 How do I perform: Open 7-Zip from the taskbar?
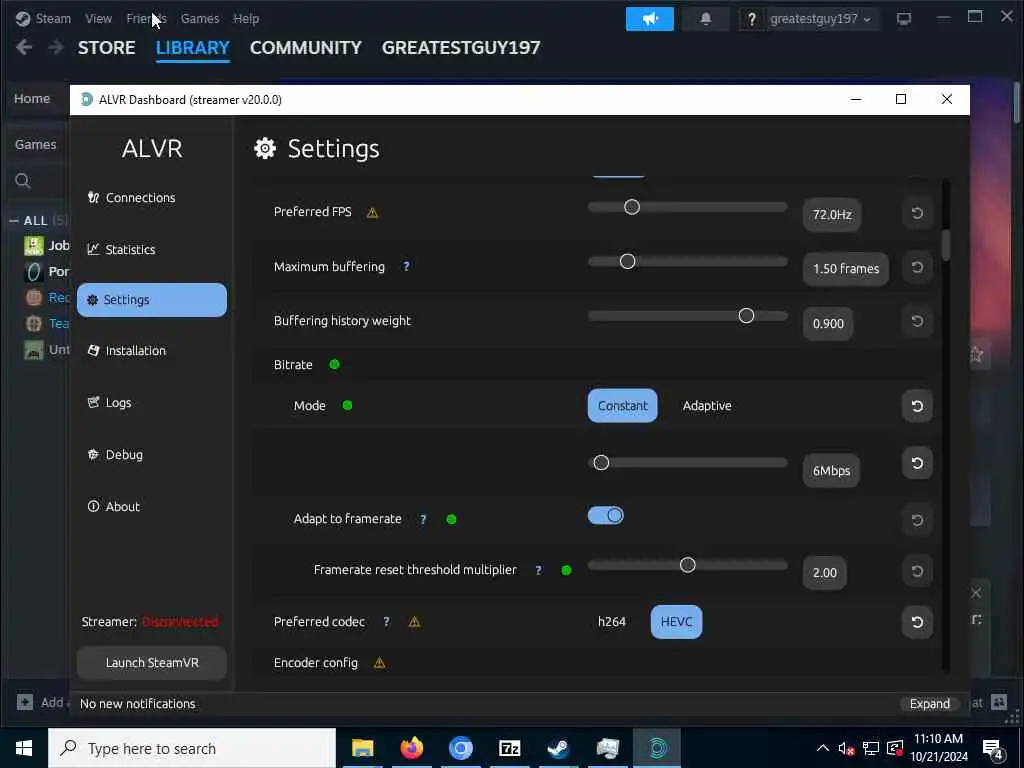click(509, 748)
